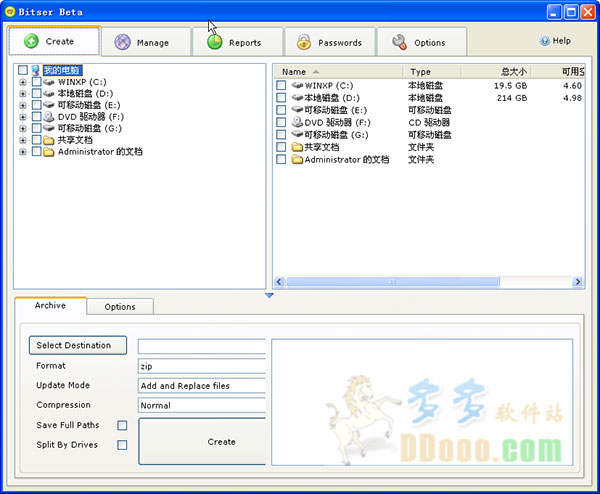Click scroll-right arrow of file list
Image resolution: width=600 pixels, height=494 pixels.
[x=577, y=282]
